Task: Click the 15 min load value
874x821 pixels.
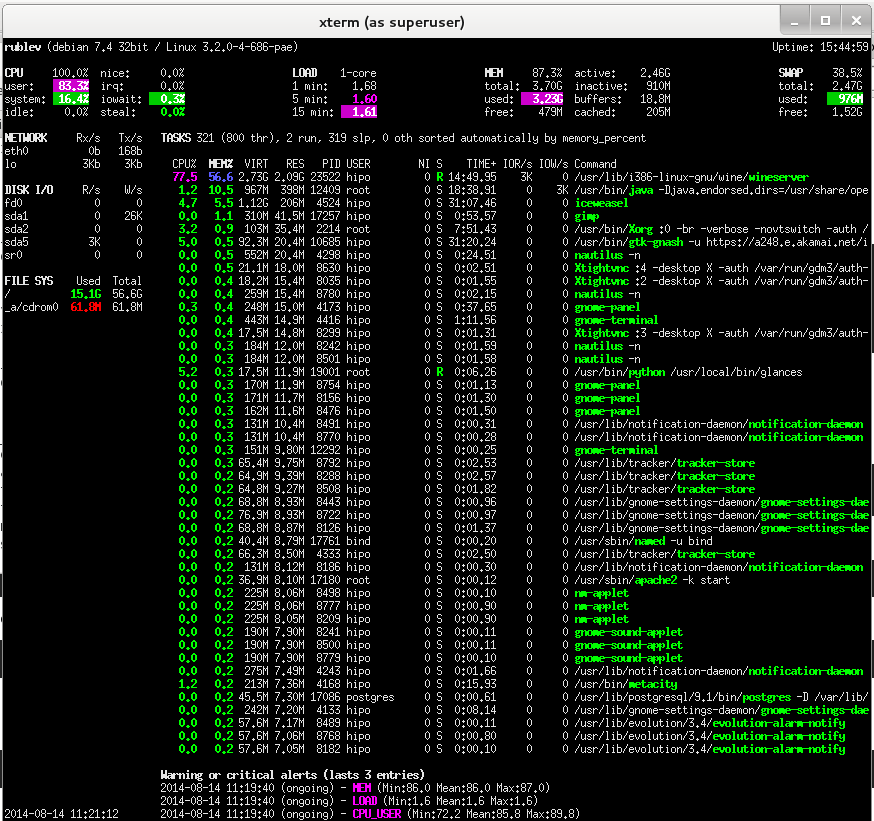Action: pyautogui.click(x=360, y=111)
